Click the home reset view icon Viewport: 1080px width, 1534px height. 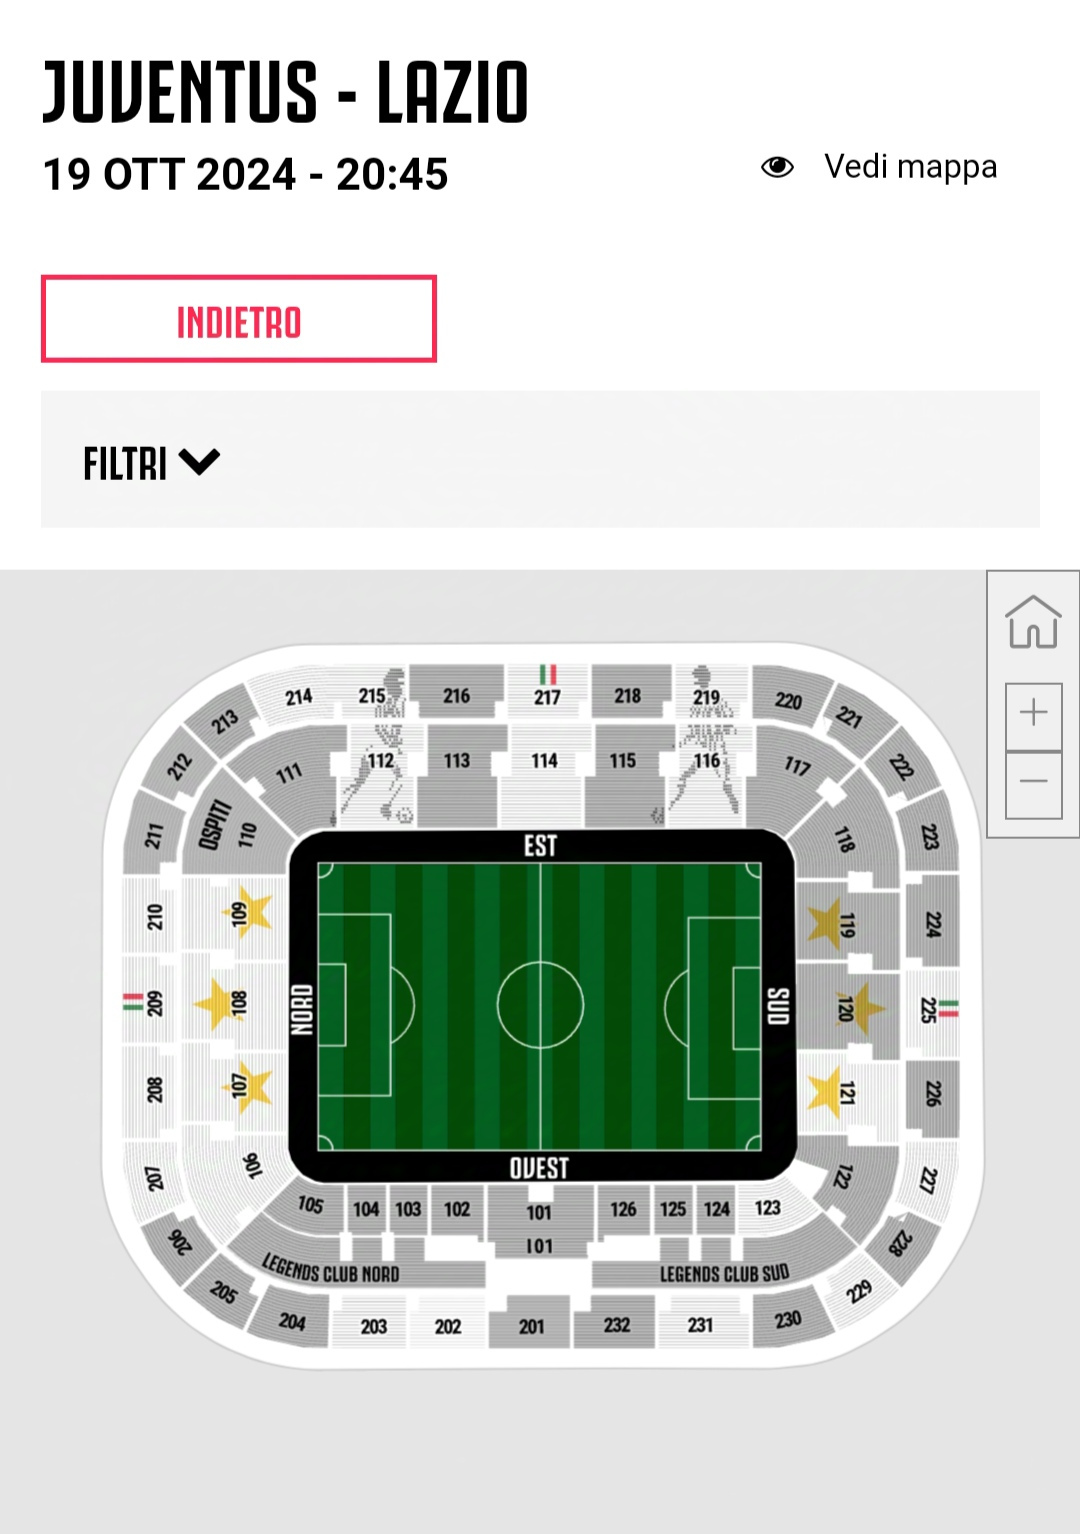pyautogui.click(x=1033, y=623)
